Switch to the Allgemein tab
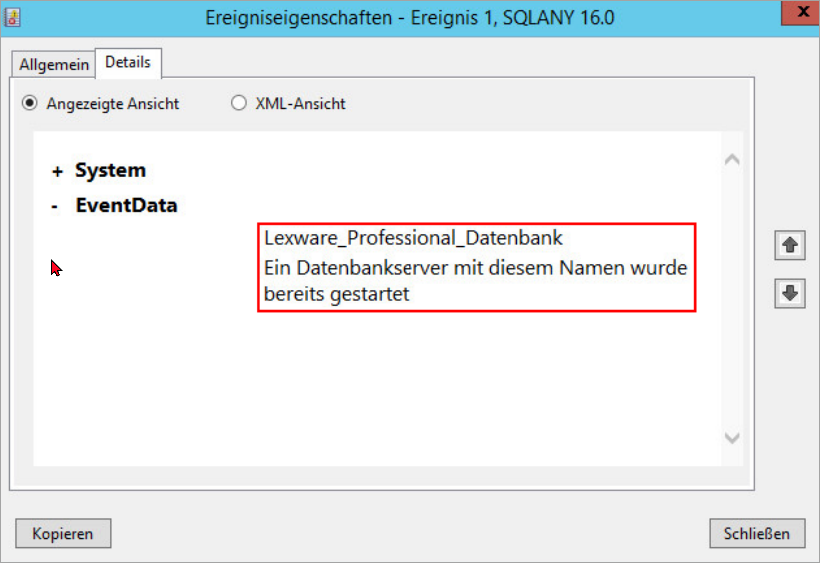 53,64
